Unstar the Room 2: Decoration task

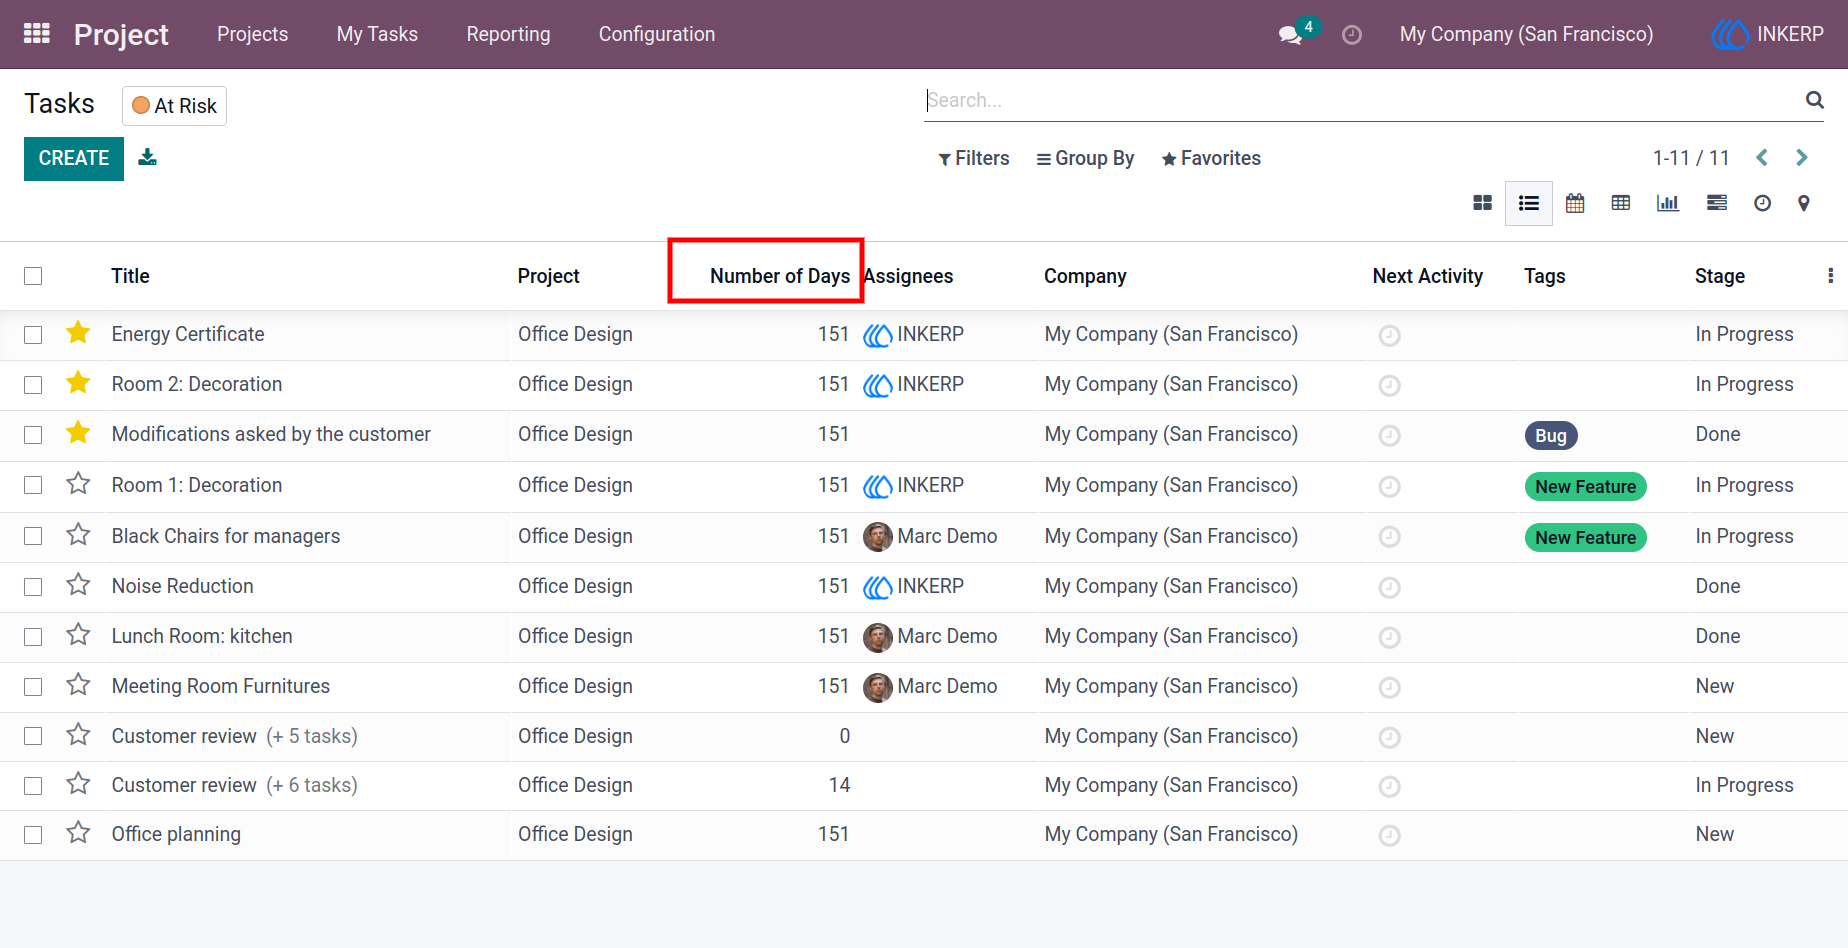pos(78,383)
